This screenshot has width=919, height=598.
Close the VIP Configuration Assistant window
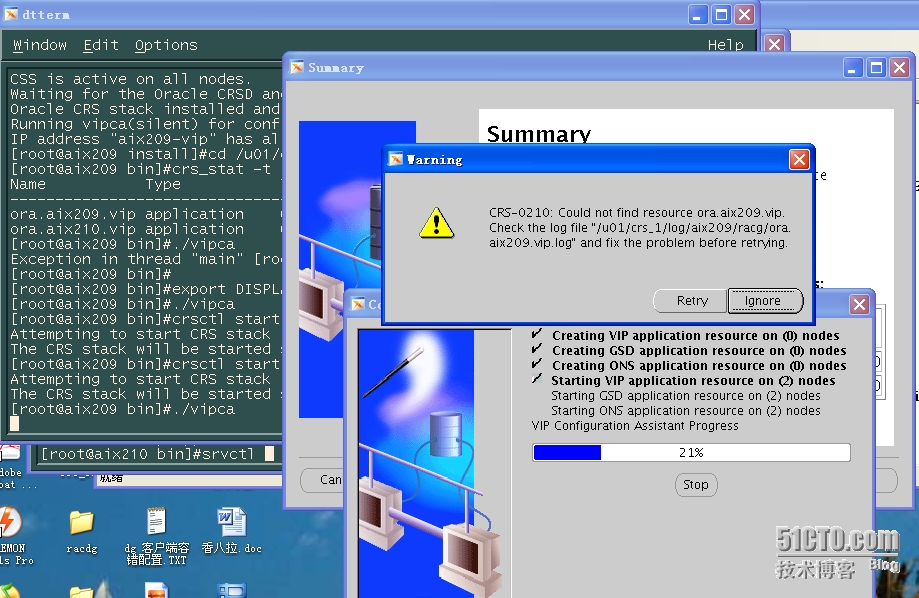pos(859,304)
